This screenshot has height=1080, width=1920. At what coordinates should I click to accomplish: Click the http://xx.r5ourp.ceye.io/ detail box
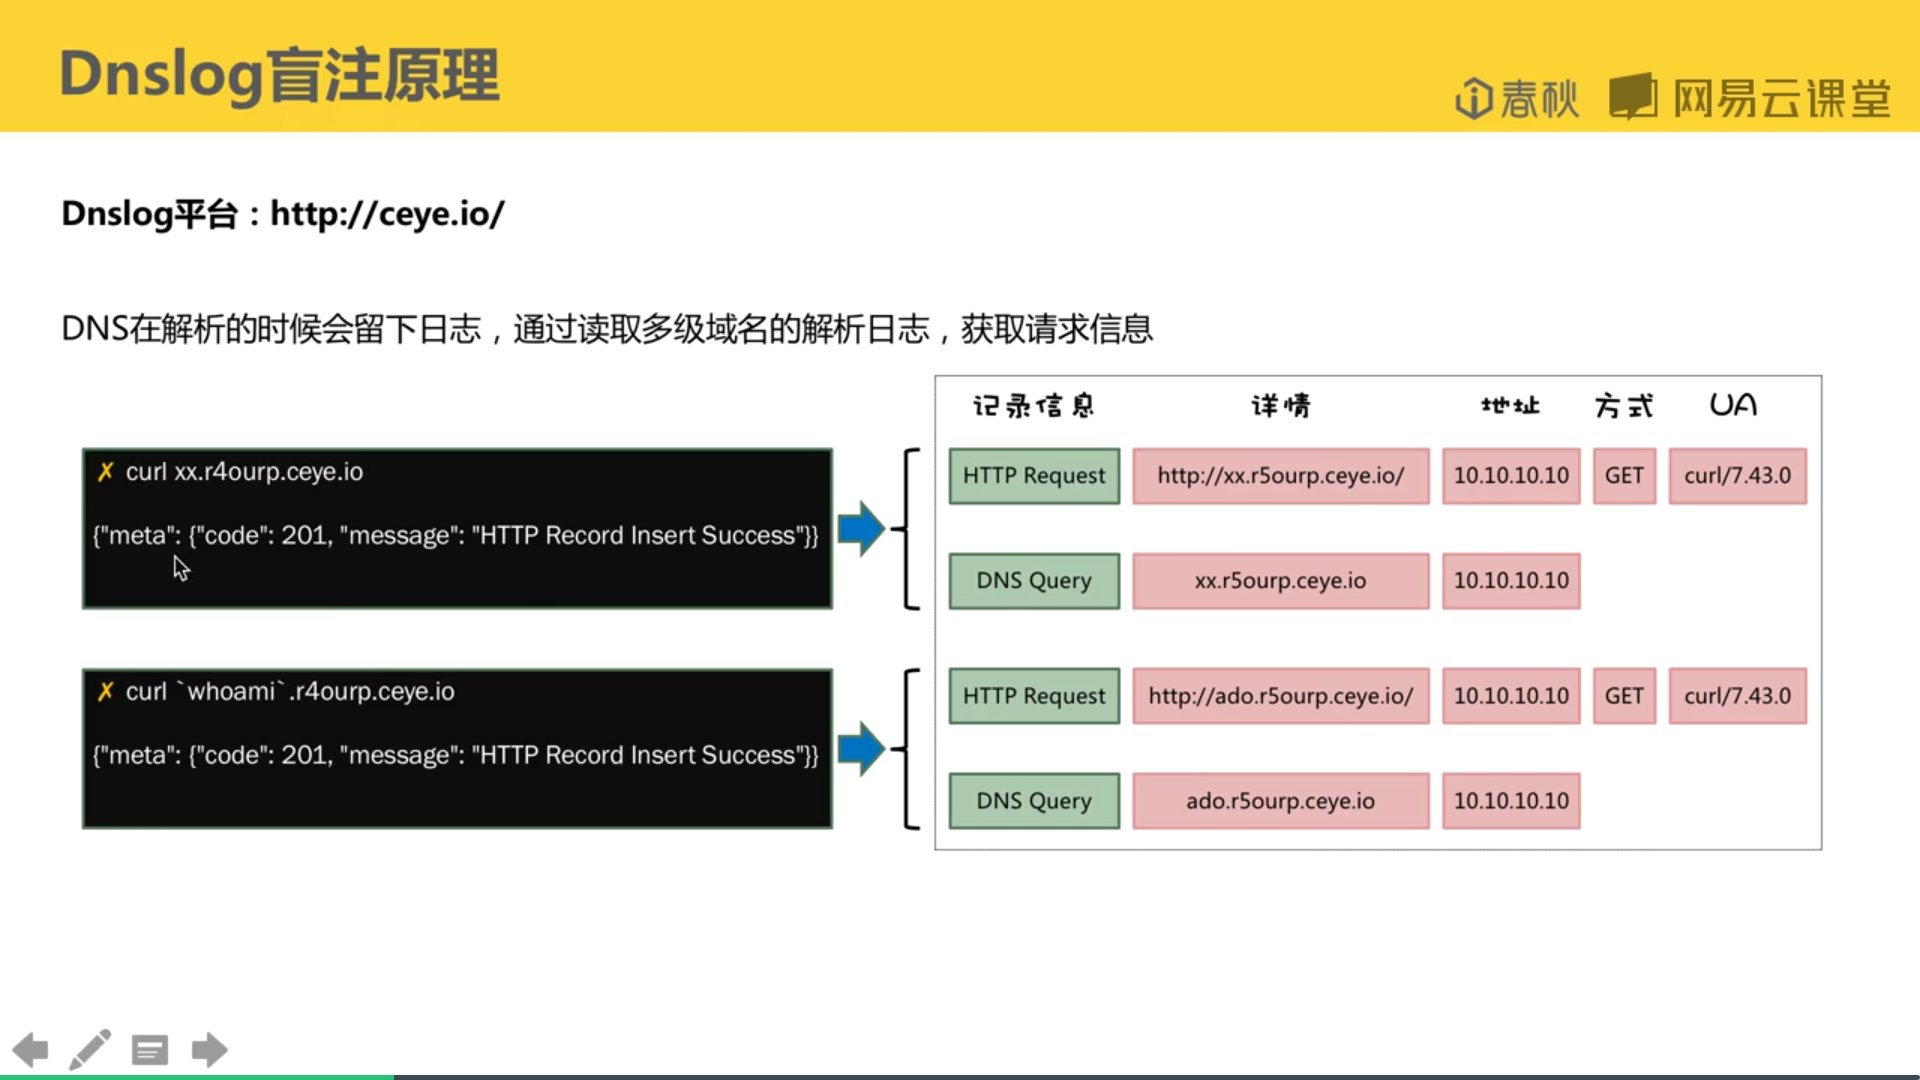point(1280,476)
